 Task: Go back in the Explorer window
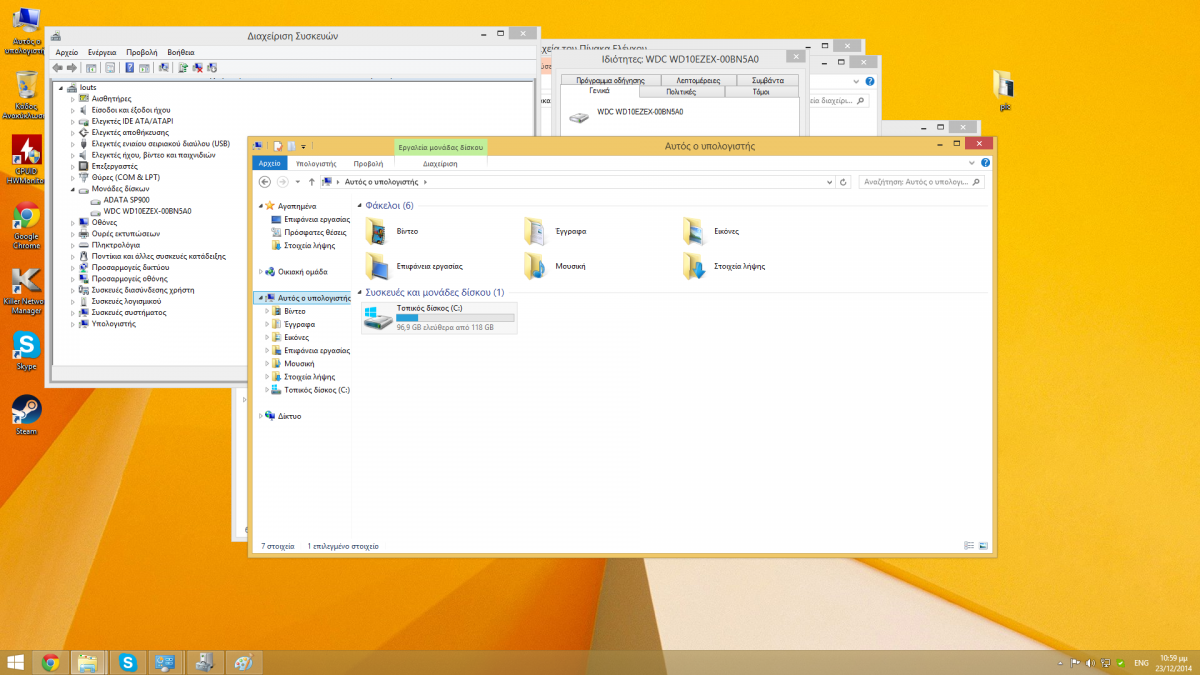(265, 182)
